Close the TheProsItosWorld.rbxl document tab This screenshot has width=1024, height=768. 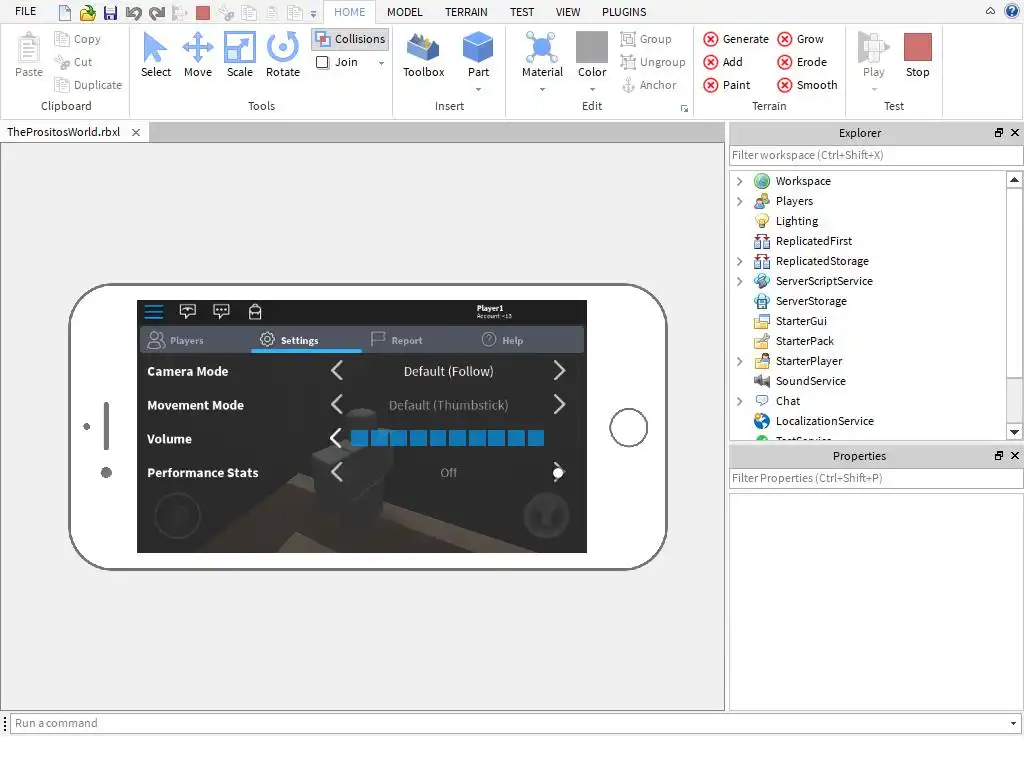pyautogui.click(x=136, y=132)
